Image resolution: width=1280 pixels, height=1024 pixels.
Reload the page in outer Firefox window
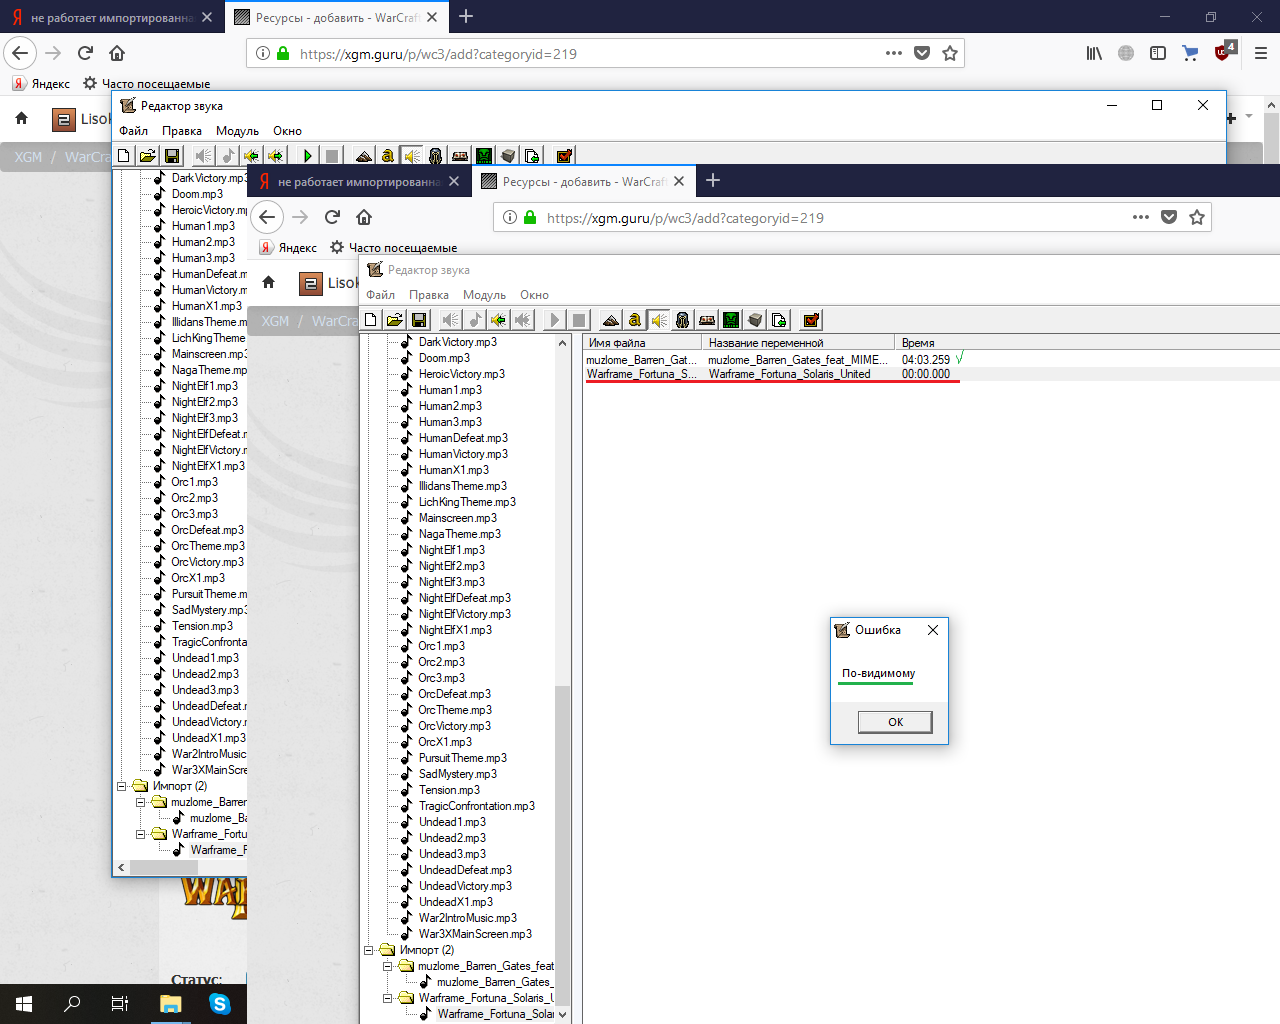coord(85,53)
